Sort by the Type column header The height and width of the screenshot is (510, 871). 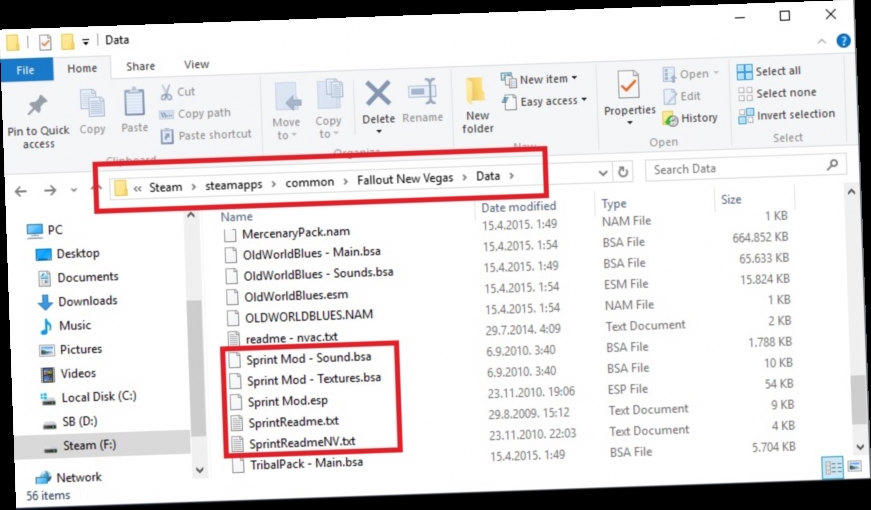(x=614, y=204)
